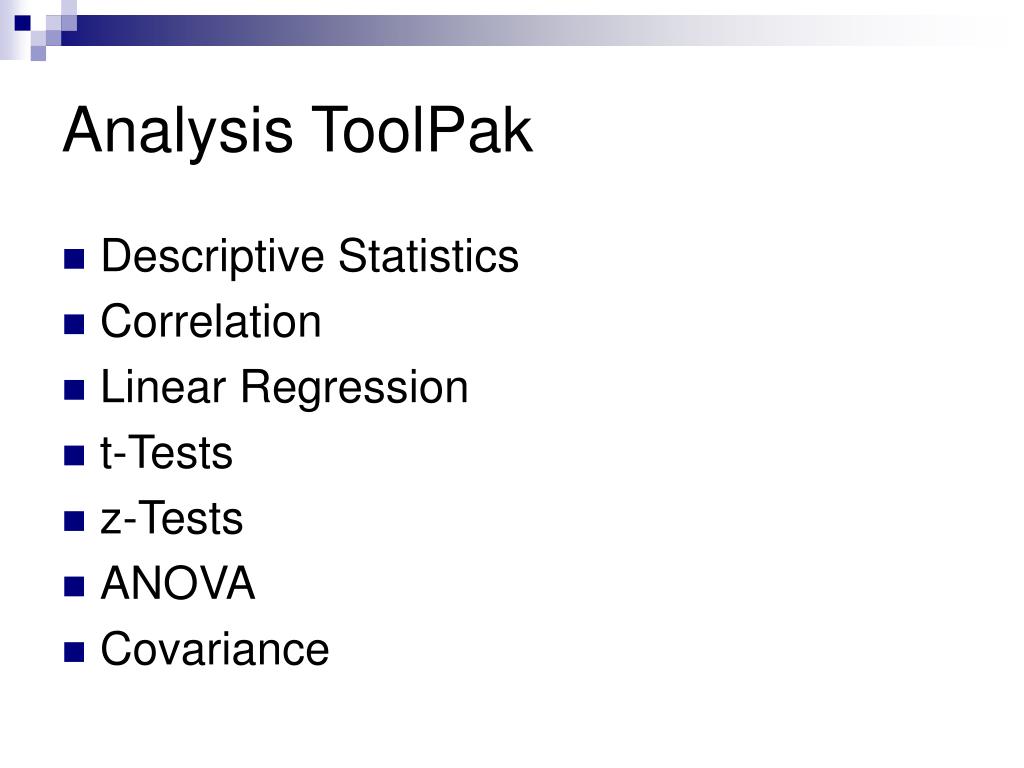The image size is (1024, 768).
Task: Select the z-Tests list entry
Action: click(x=172, y=519)
